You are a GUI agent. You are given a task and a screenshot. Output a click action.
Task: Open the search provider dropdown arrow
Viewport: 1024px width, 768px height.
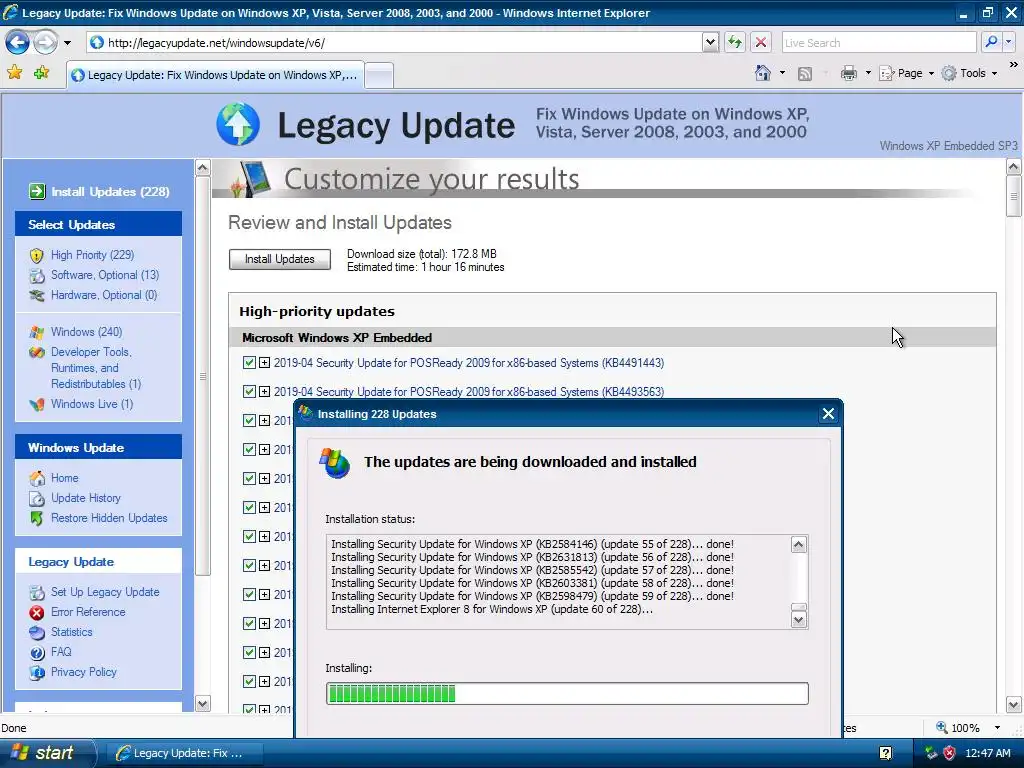pos(1008,42)
